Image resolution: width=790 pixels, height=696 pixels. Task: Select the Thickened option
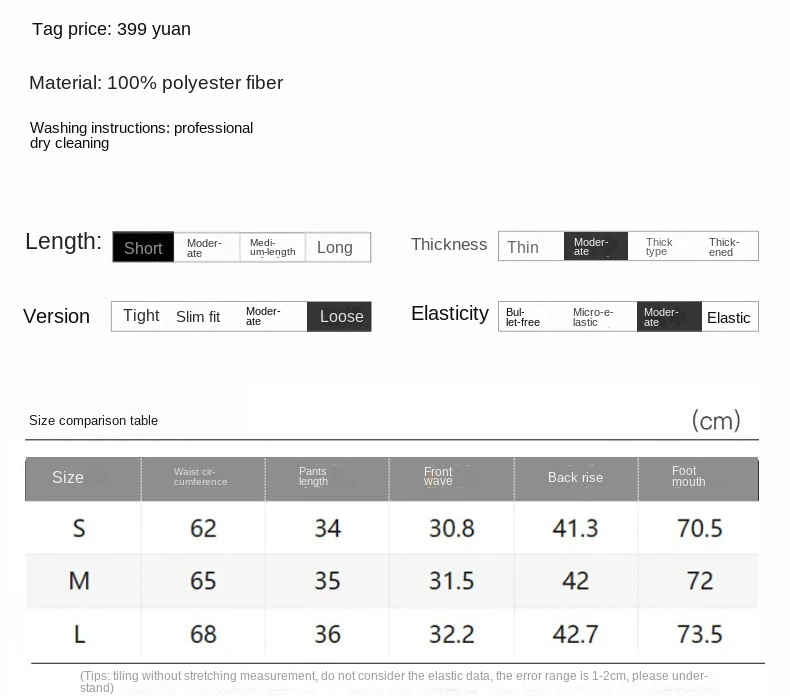tap(724, 247)
